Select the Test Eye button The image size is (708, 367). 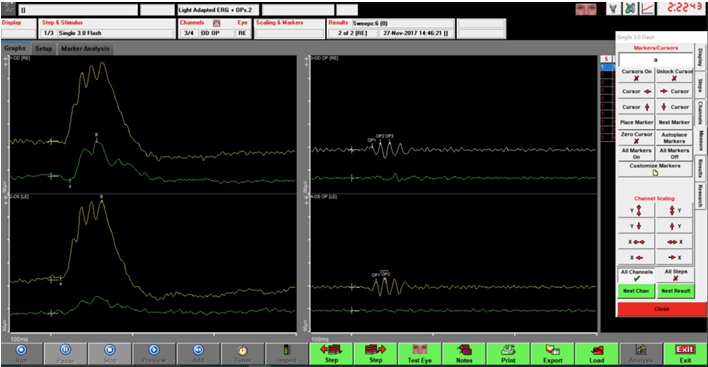coord(420,353)
